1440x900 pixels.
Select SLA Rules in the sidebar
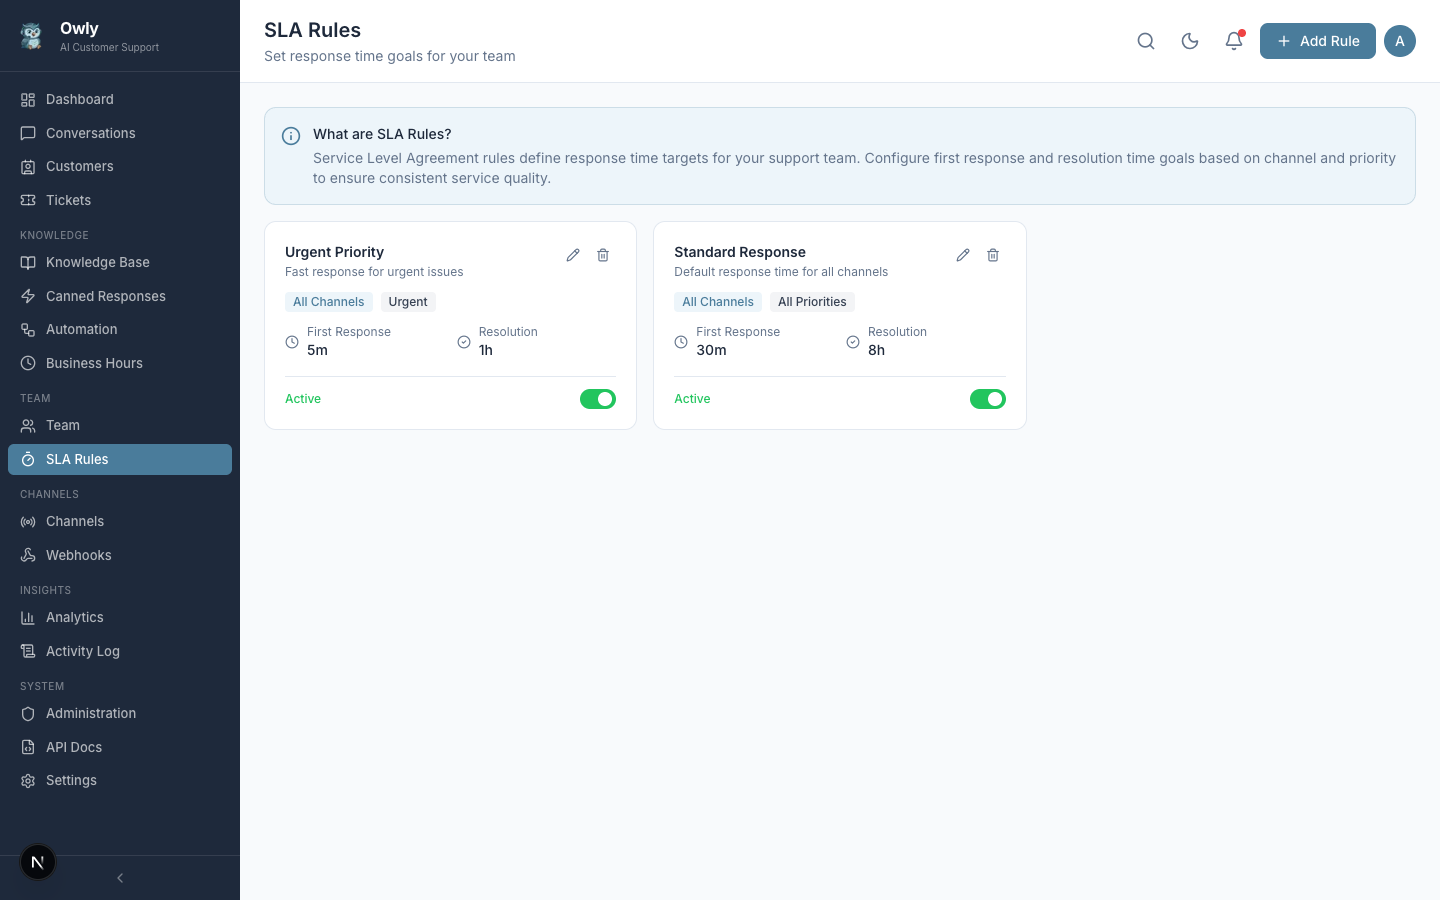coord(120,459)
